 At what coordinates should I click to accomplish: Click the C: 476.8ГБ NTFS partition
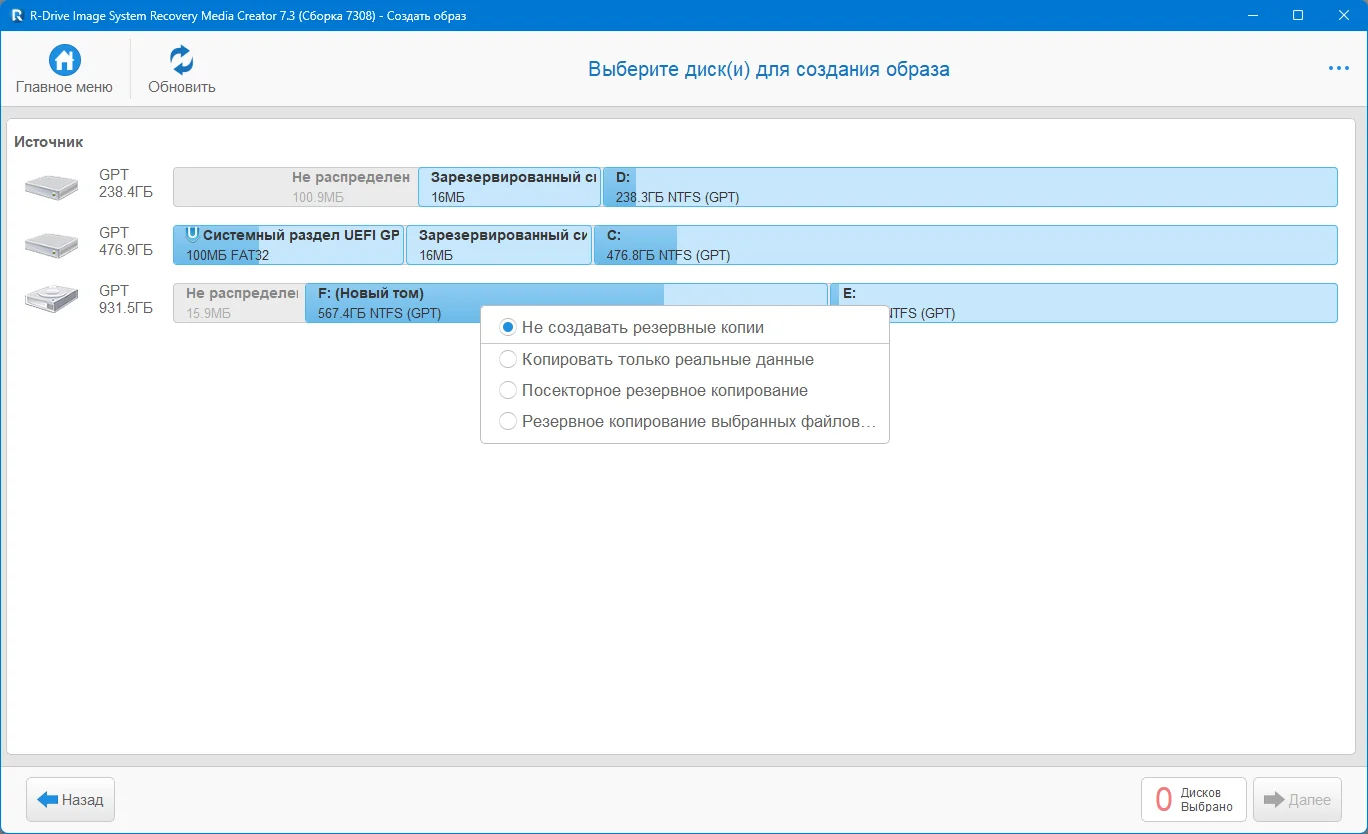click(x=965, y=245)
